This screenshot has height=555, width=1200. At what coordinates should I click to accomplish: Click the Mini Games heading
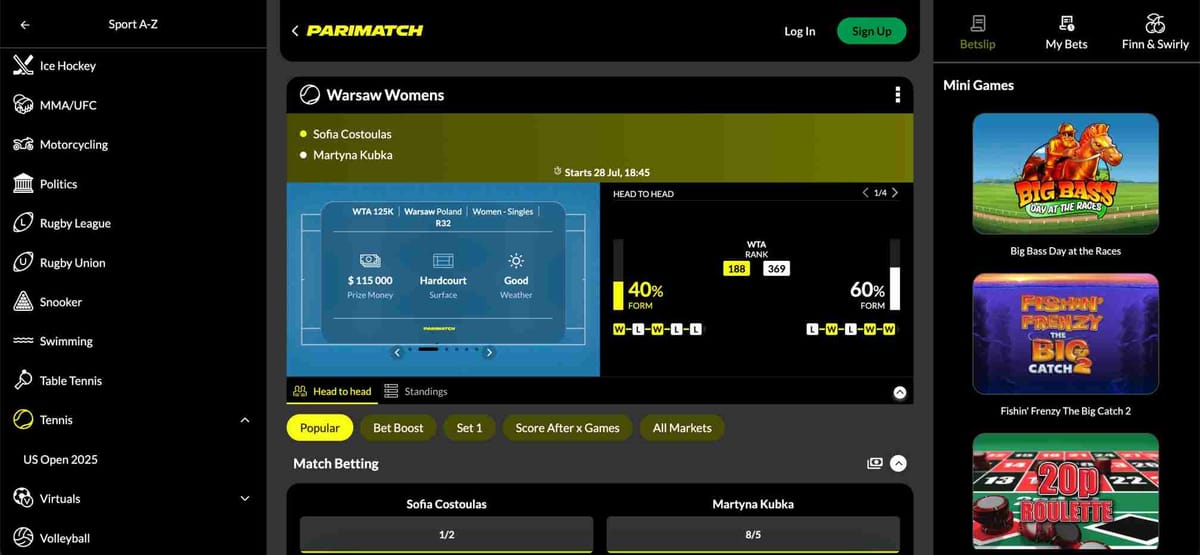(x=978, y=85)
